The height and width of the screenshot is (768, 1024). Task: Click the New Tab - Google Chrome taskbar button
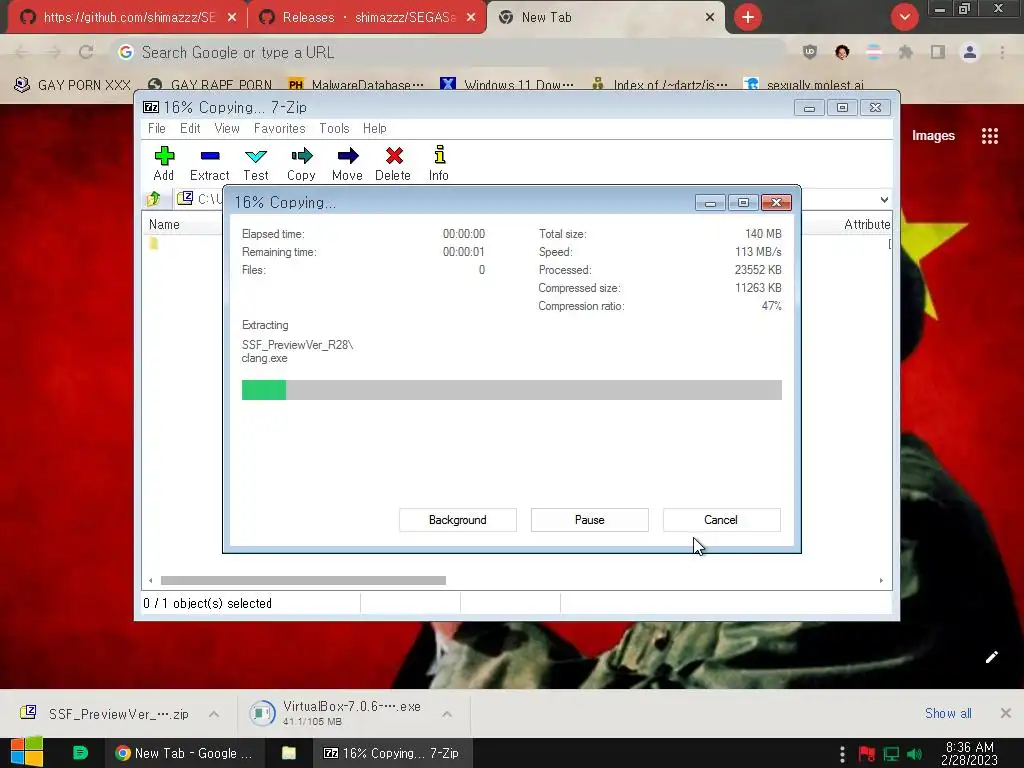click(x=184, y=753)
